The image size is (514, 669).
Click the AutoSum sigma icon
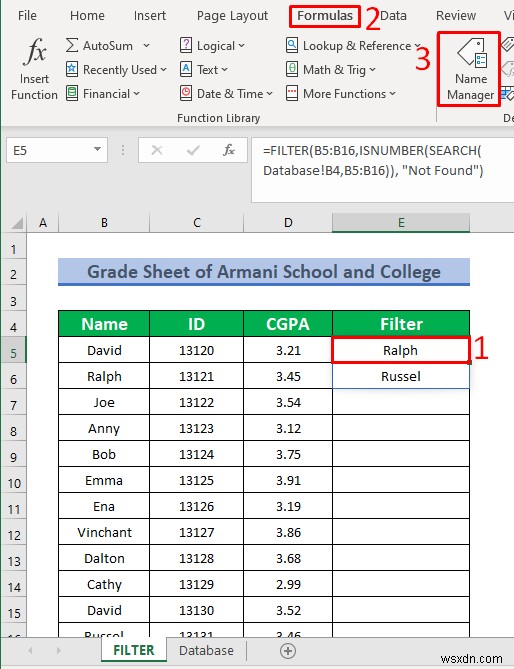pos(72,45)
